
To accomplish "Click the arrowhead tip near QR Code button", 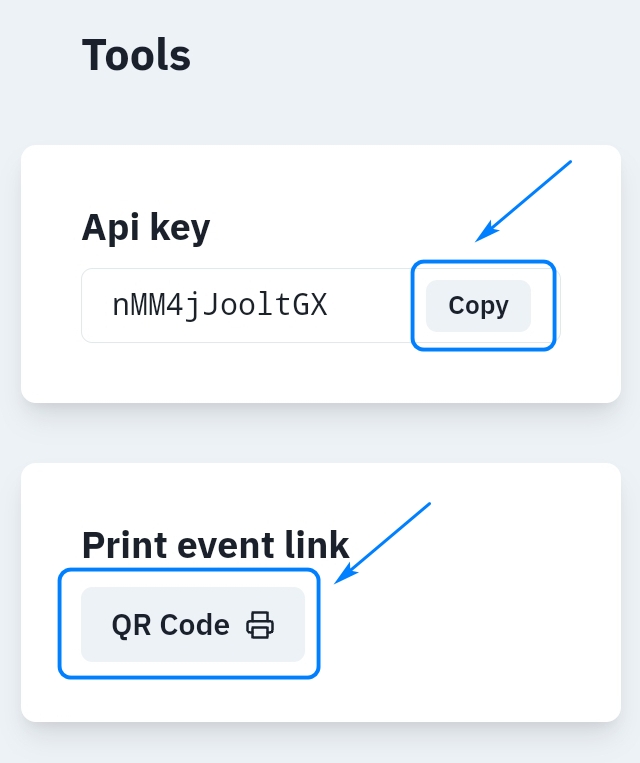I will point(337,581).
